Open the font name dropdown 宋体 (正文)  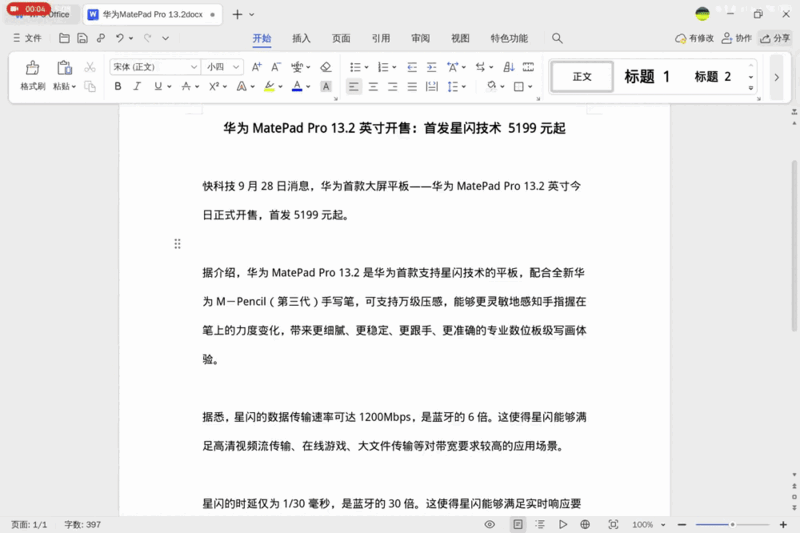click(154, 67)
